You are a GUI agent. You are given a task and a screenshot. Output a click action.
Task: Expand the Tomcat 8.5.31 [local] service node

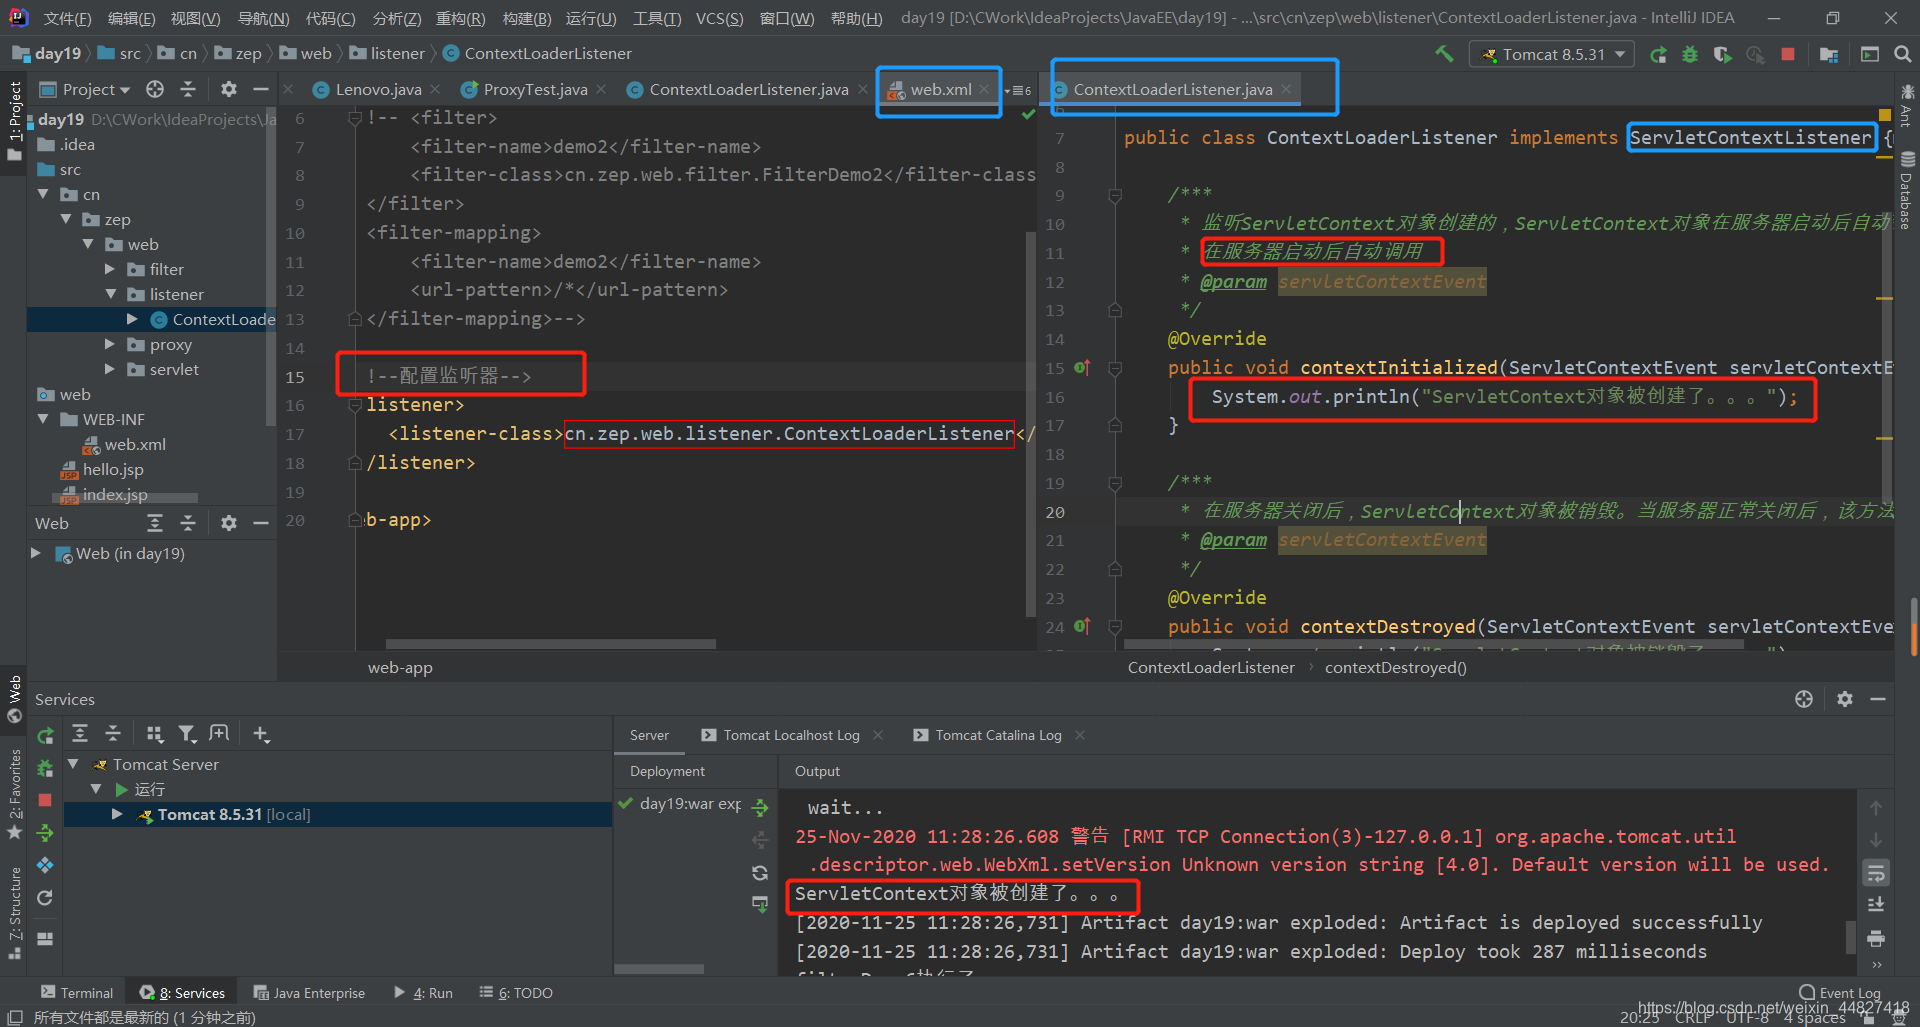click(117, 814)
